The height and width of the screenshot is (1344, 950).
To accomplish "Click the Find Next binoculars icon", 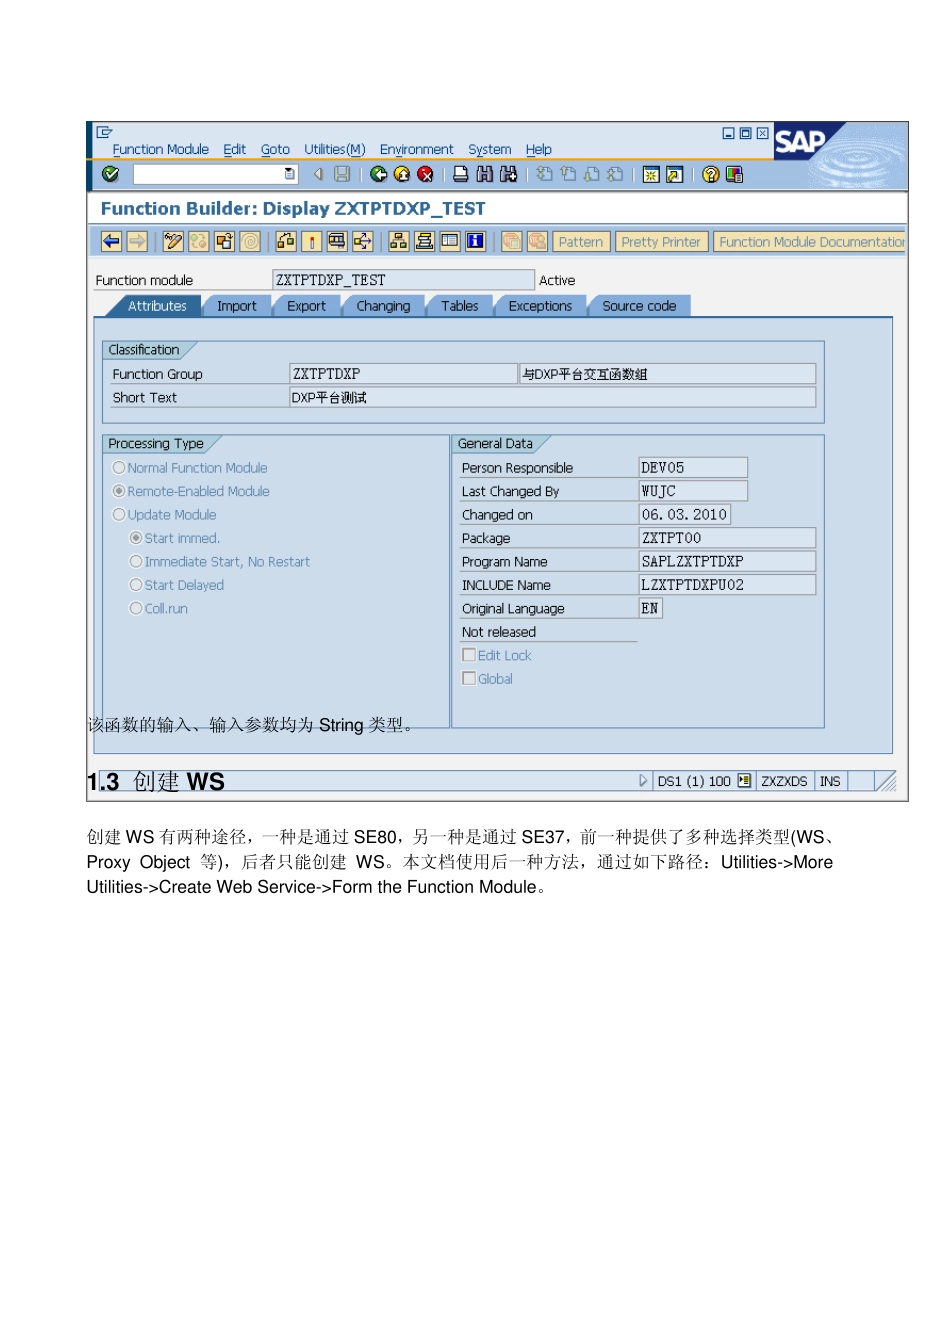I will click(508, 174).
